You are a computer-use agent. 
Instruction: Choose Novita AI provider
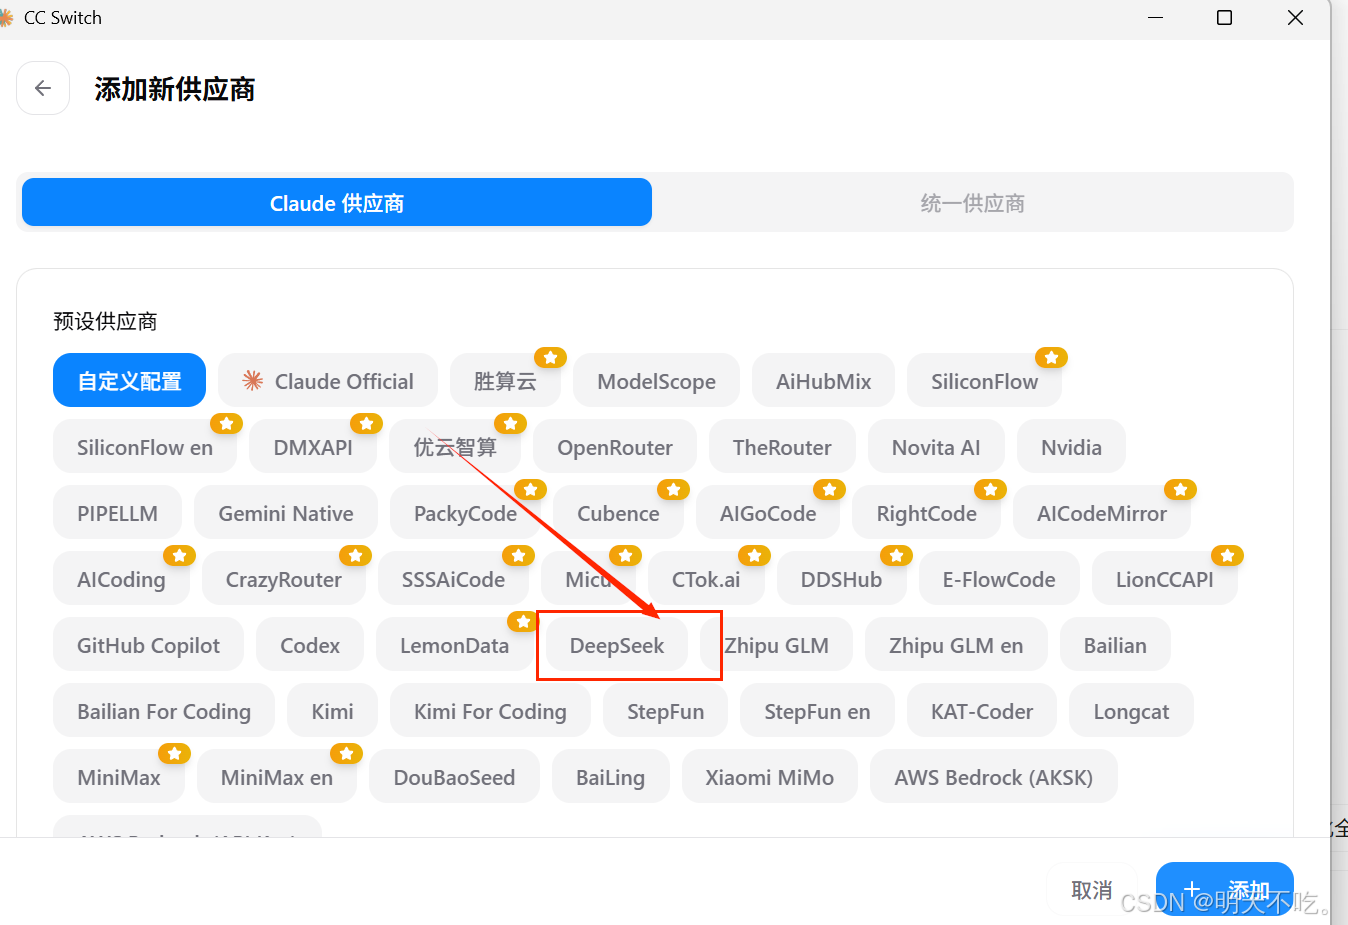pos(936,447)
